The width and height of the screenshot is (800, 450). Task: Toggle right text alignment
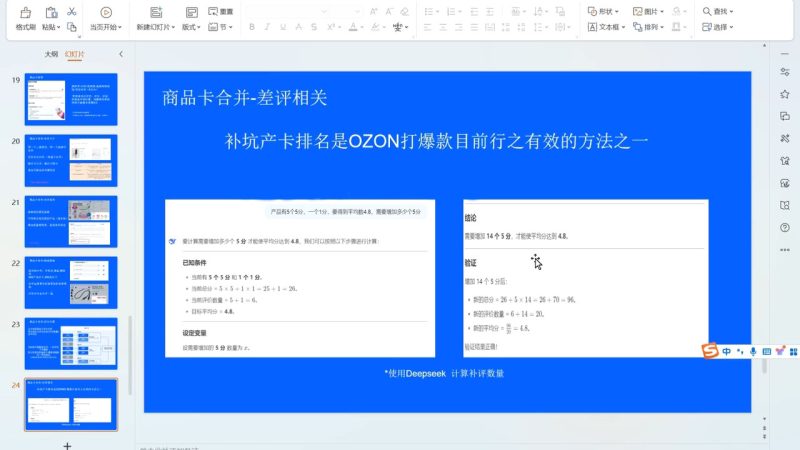[459, 27]
